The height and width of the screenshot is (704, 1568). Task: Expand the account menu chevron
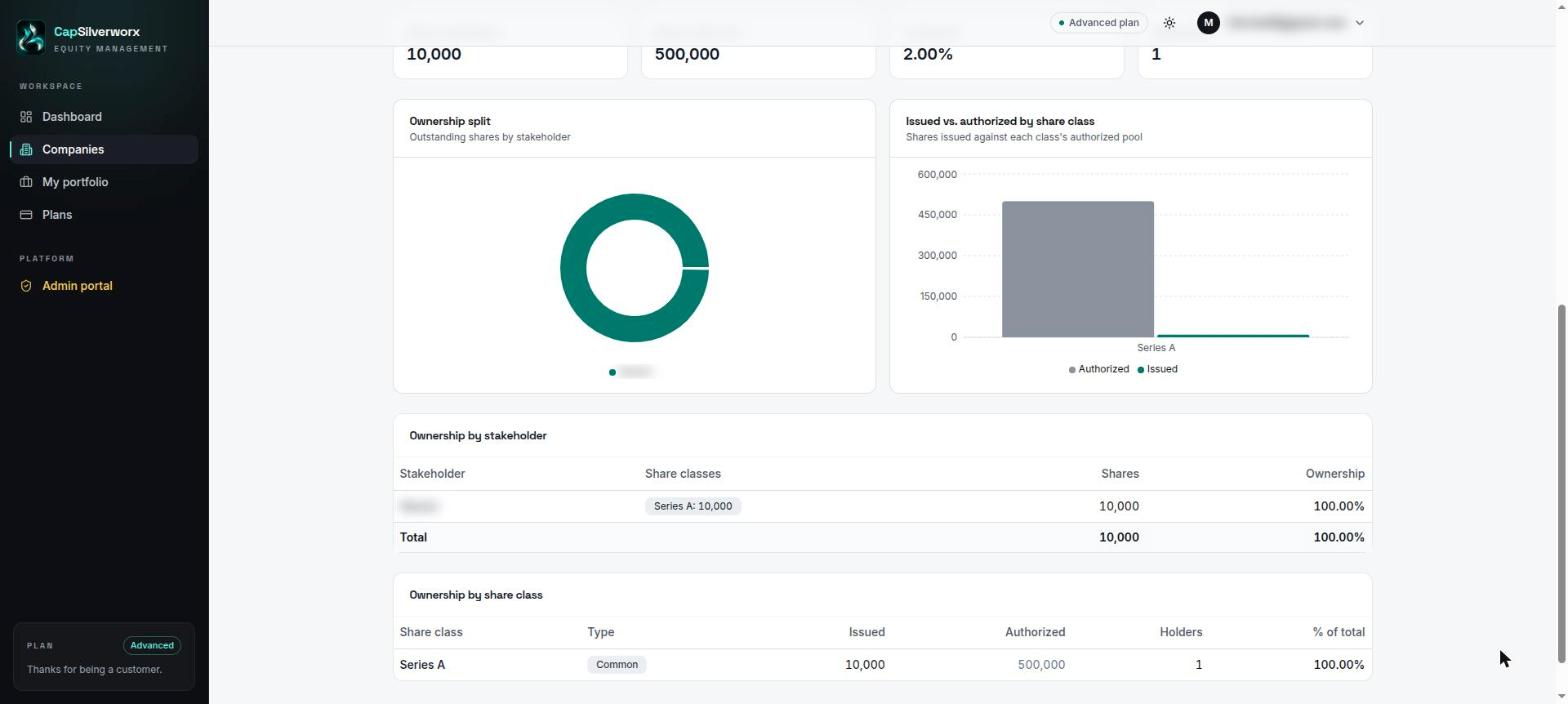pyautogui.click(x=1359, y=23)
